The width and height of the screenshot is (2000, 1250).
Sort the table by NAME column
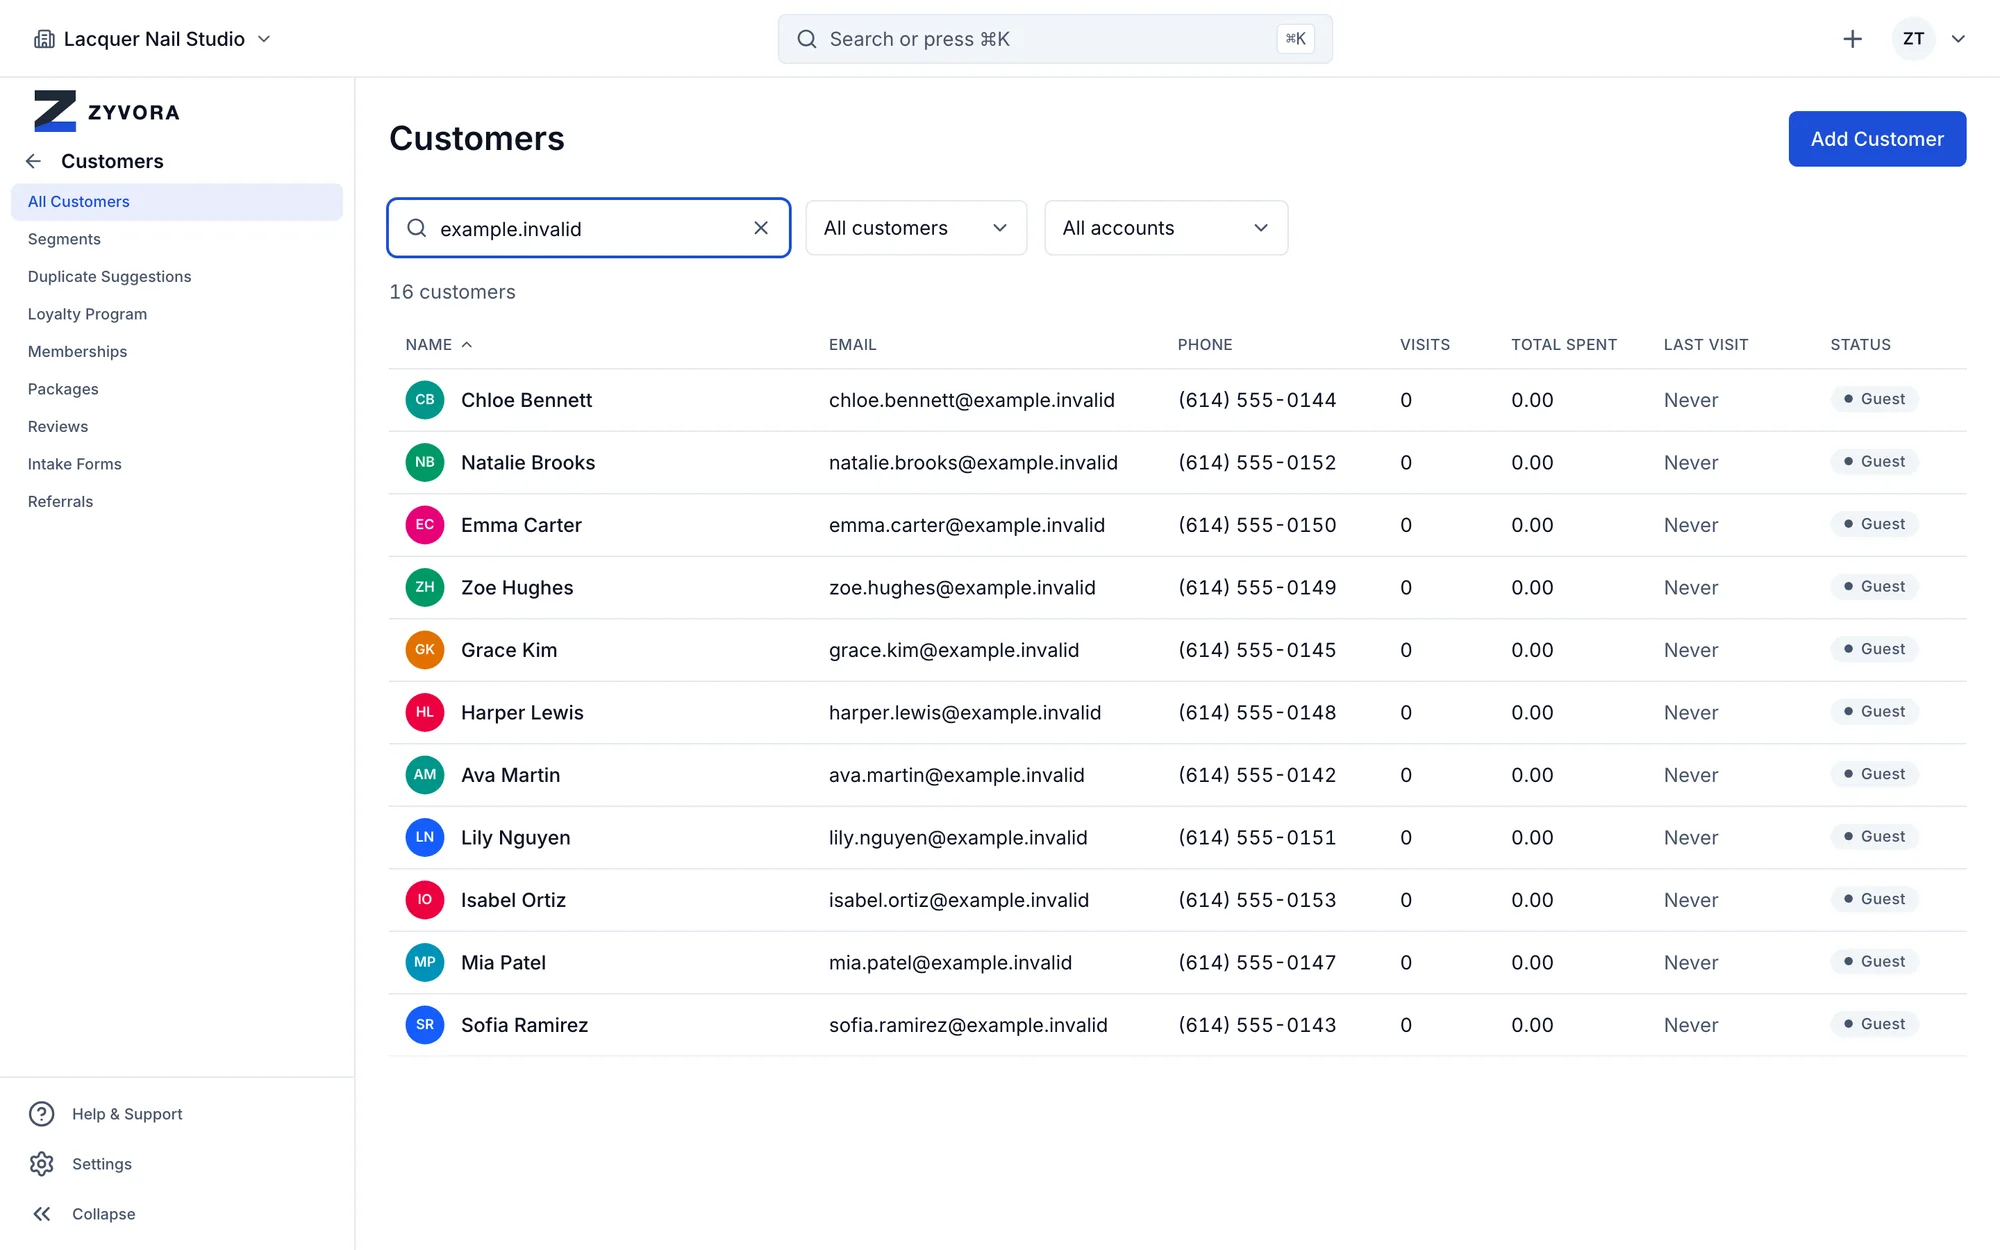(438, 344)
